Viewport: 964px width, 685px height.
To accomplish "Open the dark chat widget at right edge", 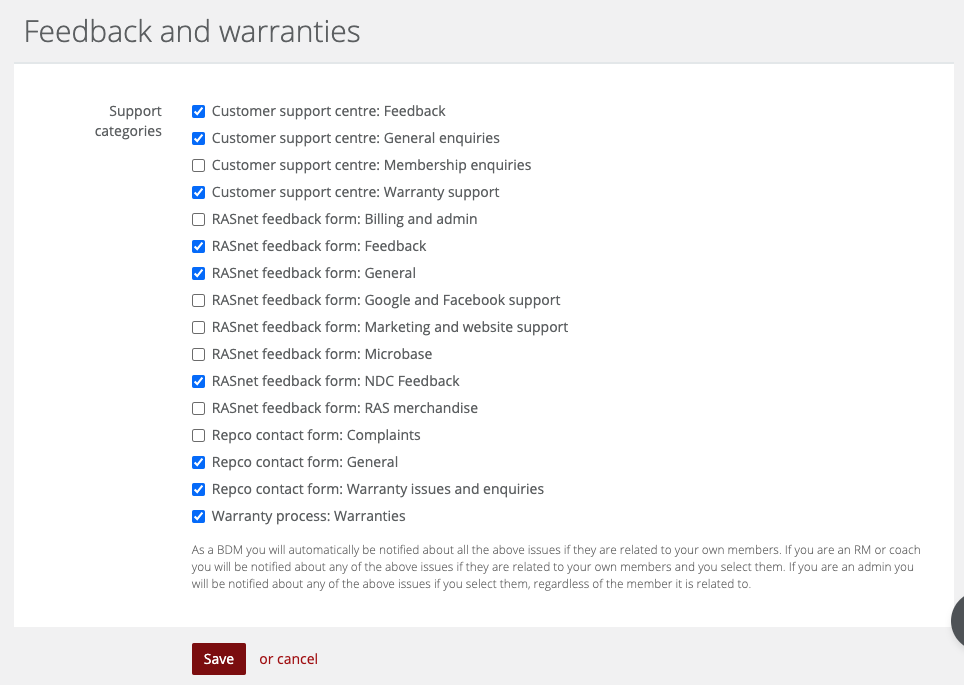I will 957,621.
